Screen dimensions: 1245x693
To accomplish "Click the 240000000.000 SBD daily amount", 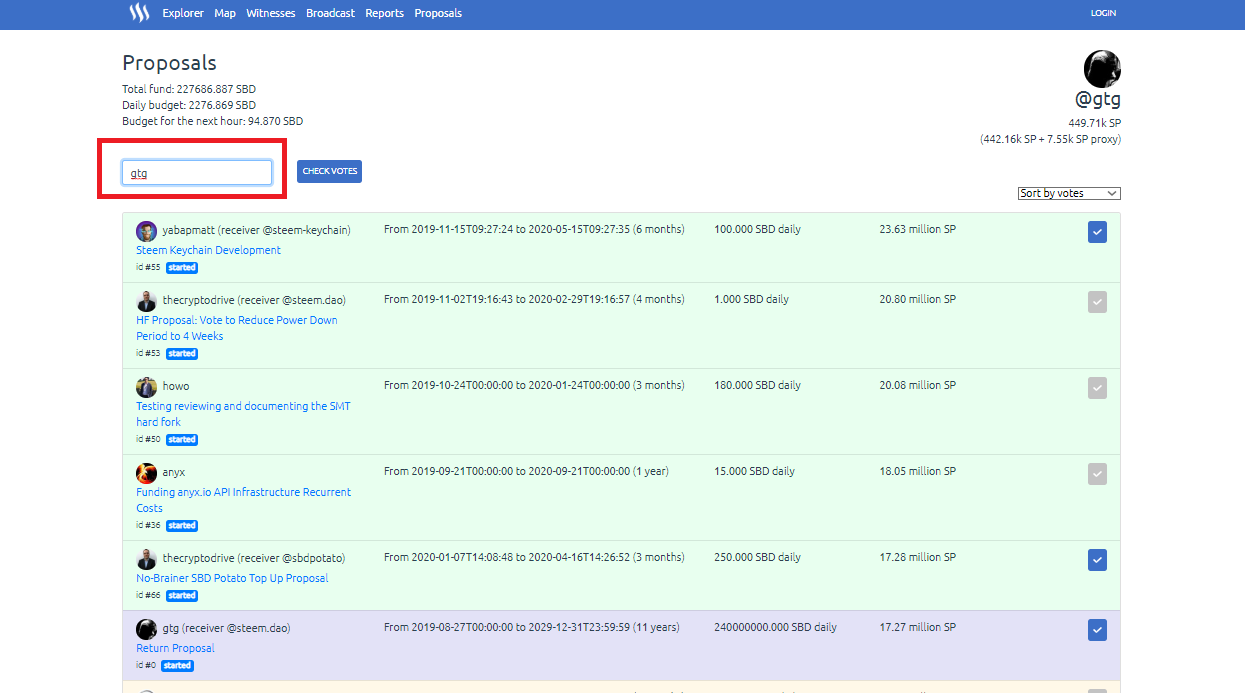I will 775,628.
